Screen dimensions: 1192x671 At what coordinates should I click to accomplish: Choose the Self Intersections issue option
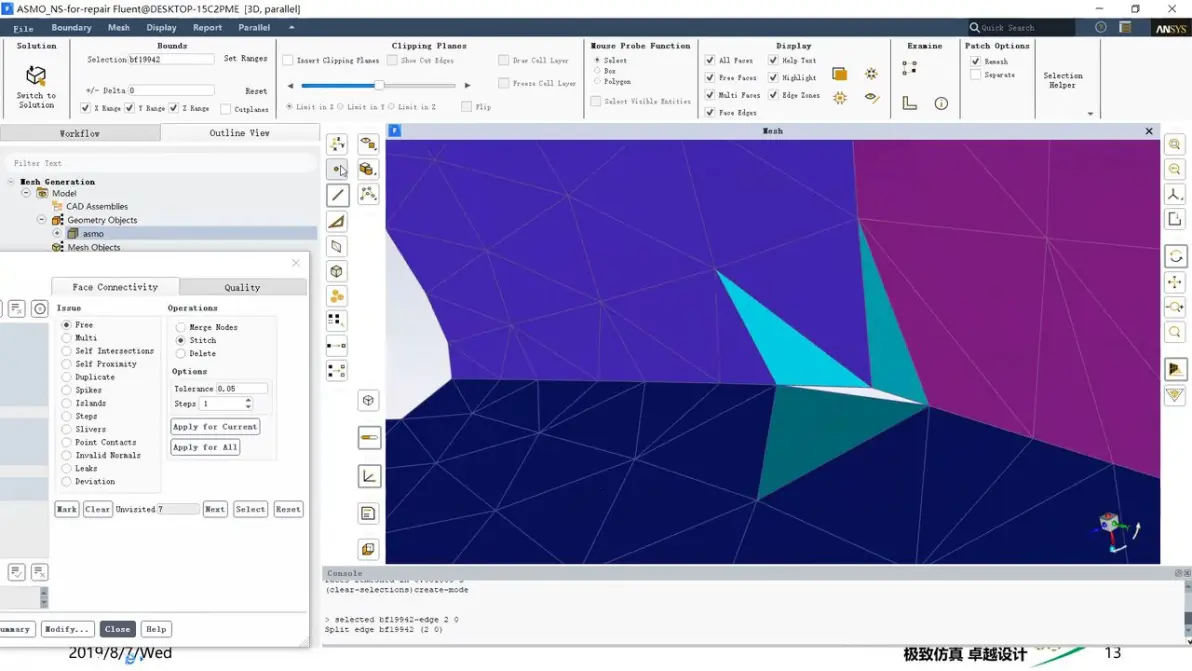pyautogui.click(x=66, y=351)
